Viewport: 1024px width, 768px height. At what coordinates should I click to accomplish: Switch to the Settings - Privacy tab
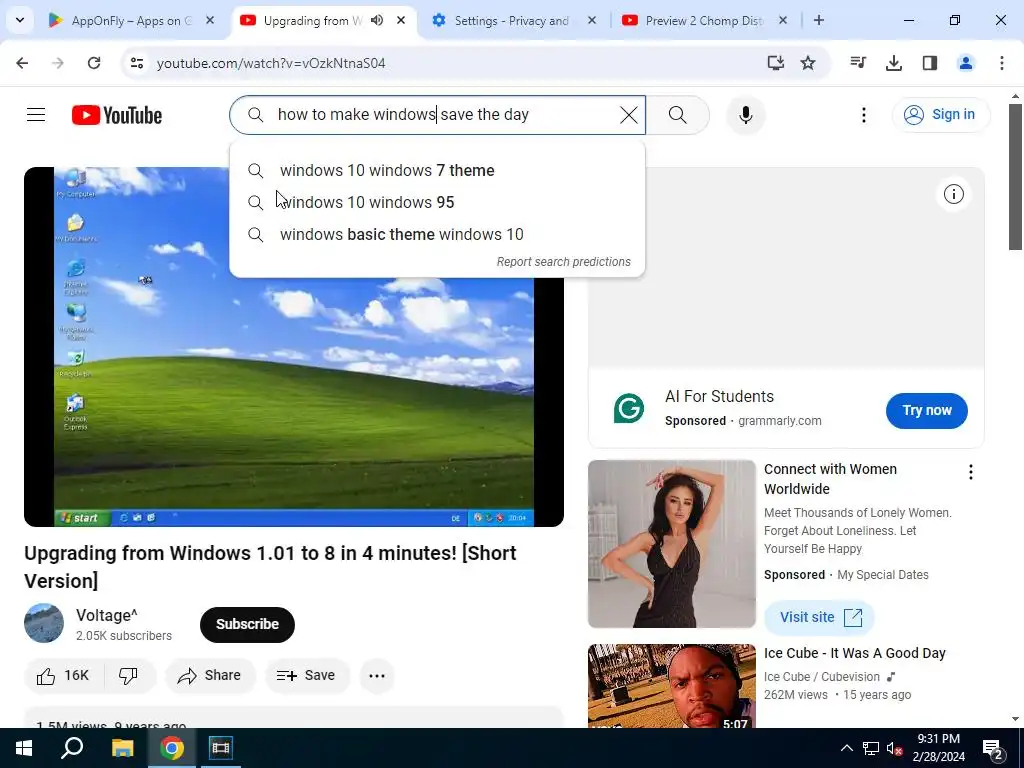(513, 21)
